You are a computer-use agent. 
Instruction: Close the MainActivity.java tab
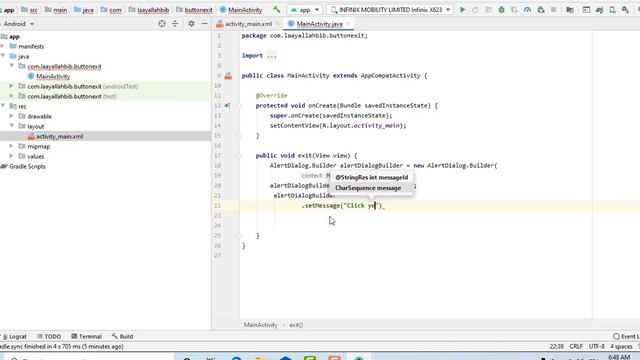pyautogui.click(x=348, y=24)
